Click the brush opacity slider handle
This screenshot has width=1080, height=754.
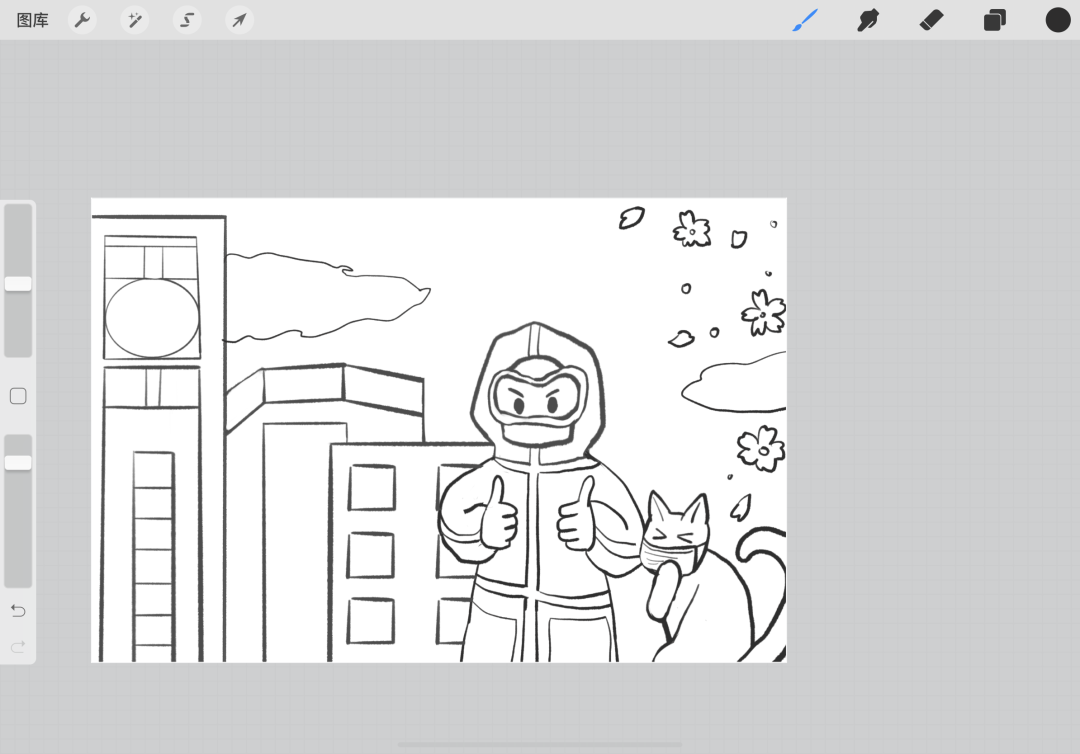click(x=18, y=462)
